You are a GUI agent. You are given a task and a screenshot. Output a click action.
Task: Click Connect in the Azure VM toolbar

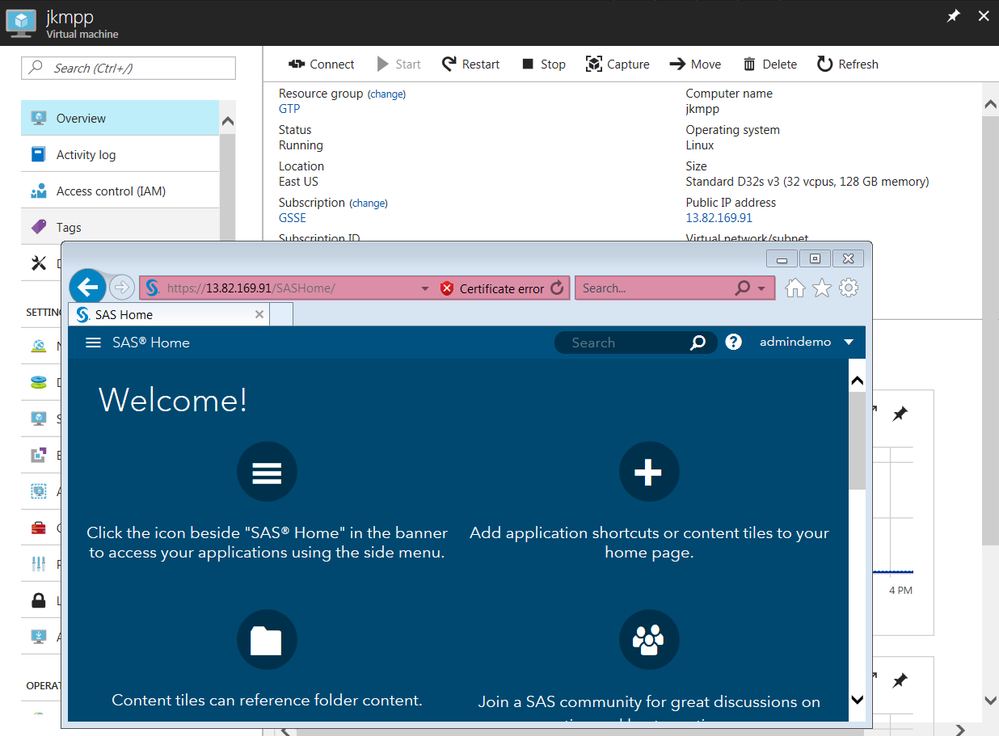[x=321, y=64]
